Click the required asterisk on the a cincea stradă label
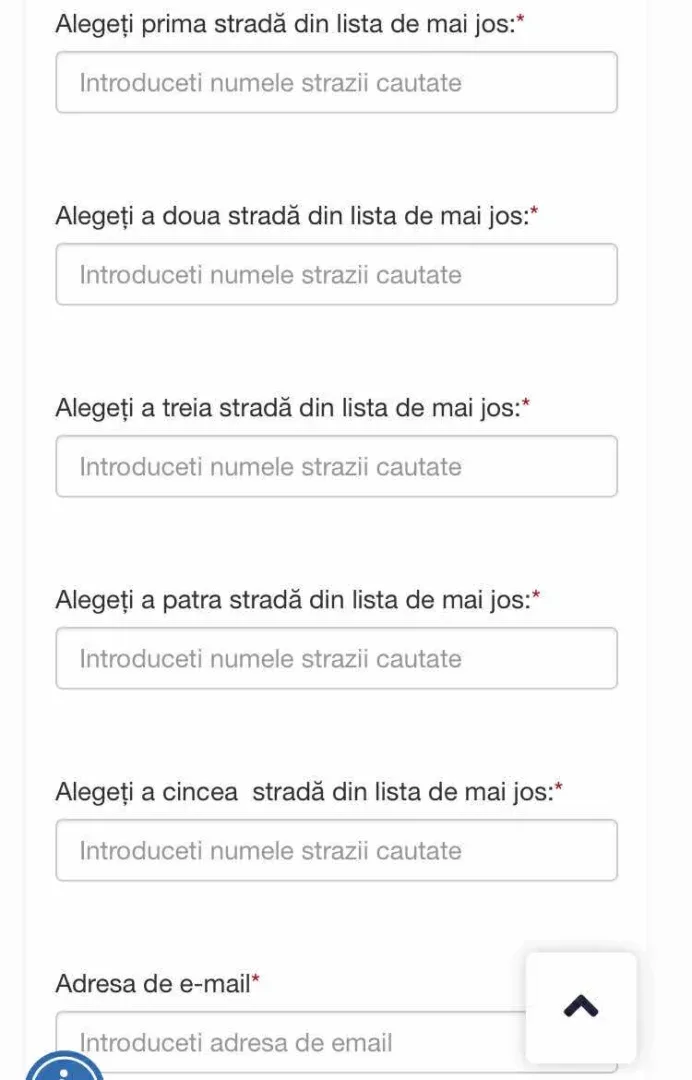Viewport: 692px width, 1080px height. coord(558,786)
